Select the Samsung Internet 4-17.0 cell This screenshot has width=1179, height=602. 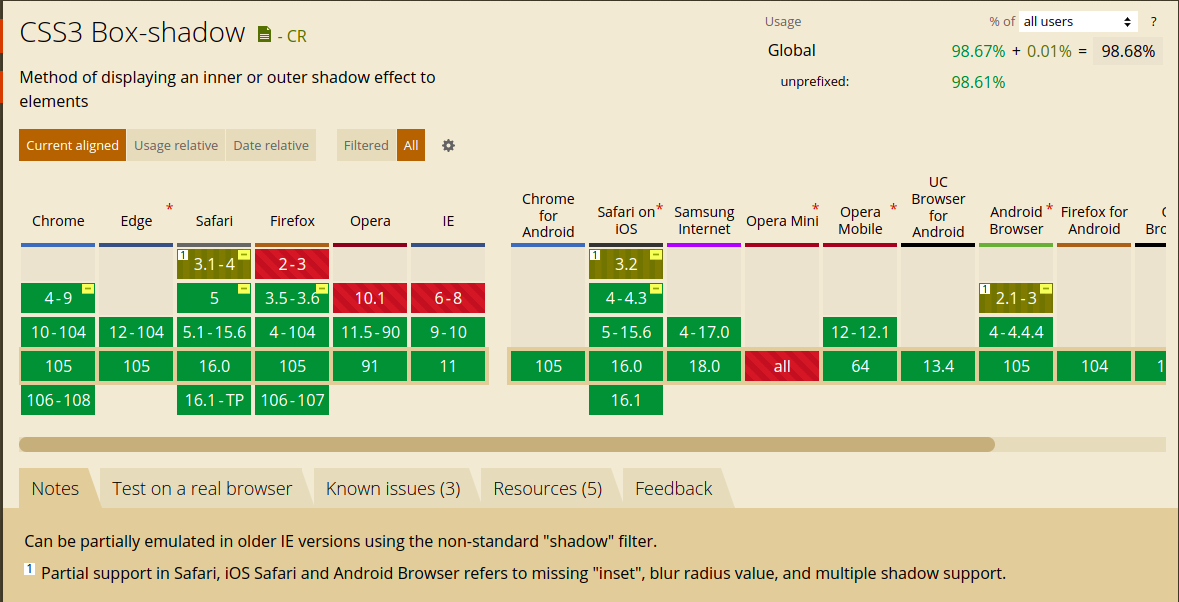pyautogui.click(x=705, y=332)
